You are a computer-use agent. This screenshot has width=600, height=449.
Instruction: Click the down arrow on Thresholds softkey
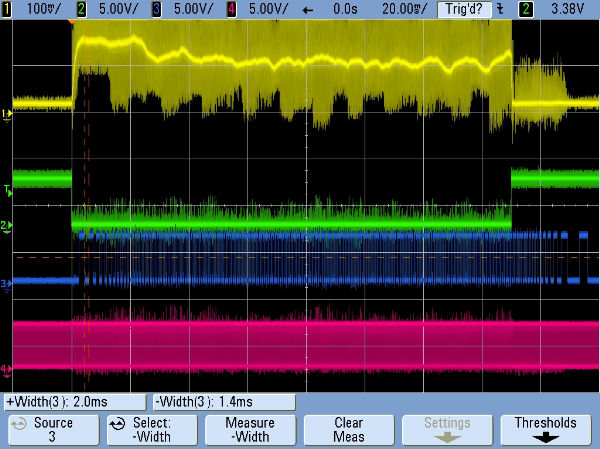pos(545,438)
